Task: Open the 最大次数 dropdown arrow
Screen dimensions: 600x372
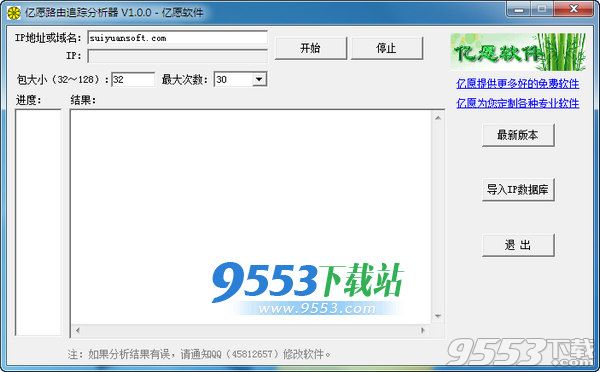Action: (x=259, y=80)
